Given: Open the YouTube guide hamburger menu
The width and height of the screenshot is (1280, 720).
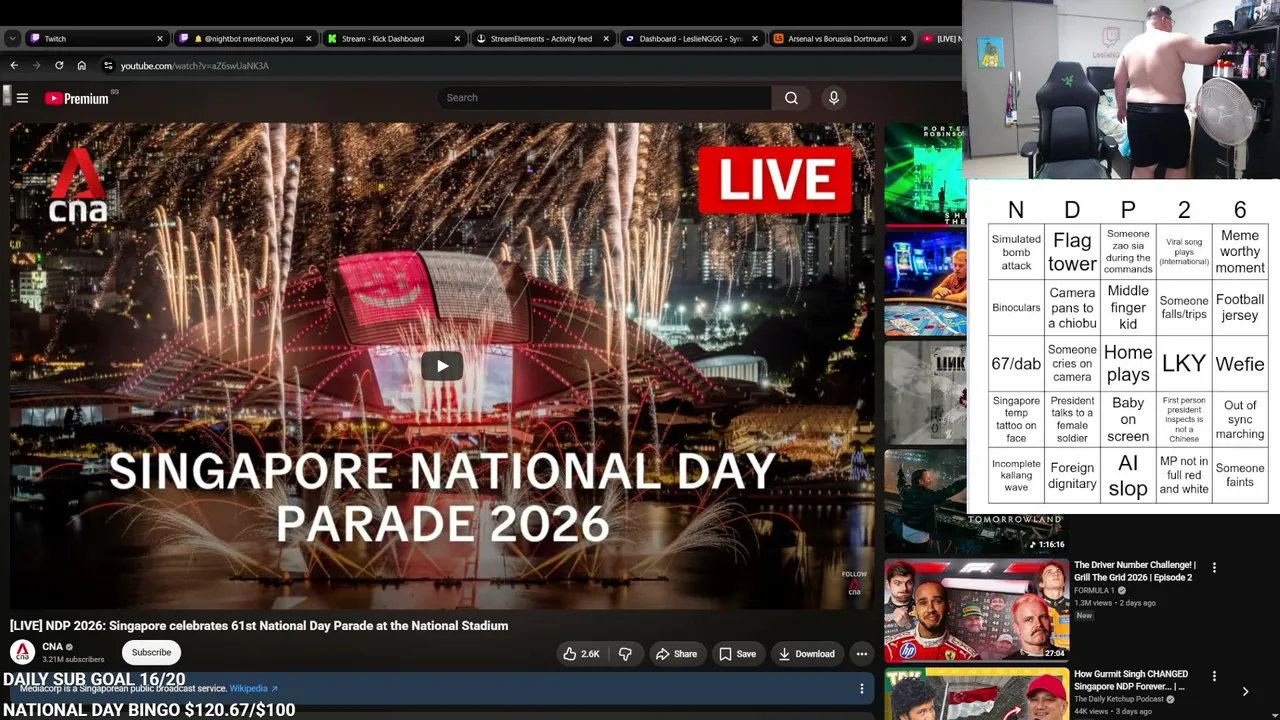Looking at the screenshot, I should pos(22,98).
